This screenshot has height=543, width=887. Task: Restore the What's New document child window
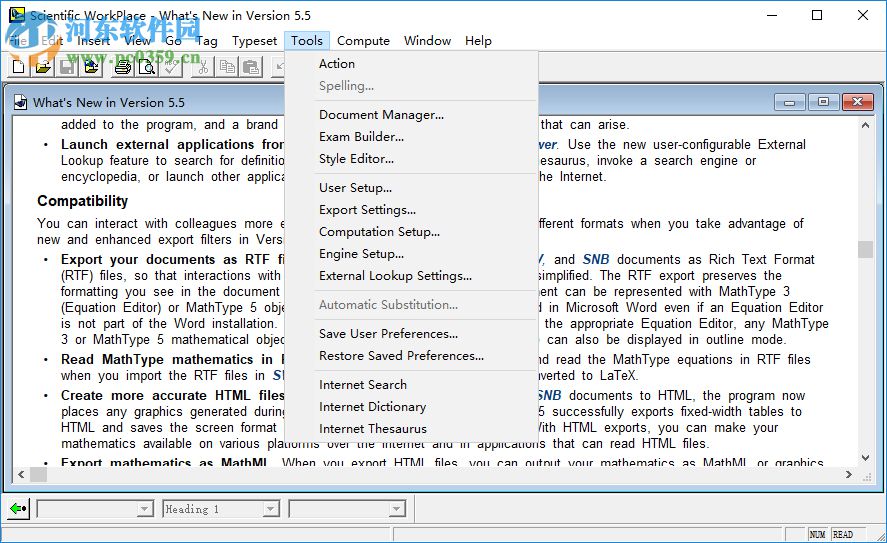tap(823, 102)
